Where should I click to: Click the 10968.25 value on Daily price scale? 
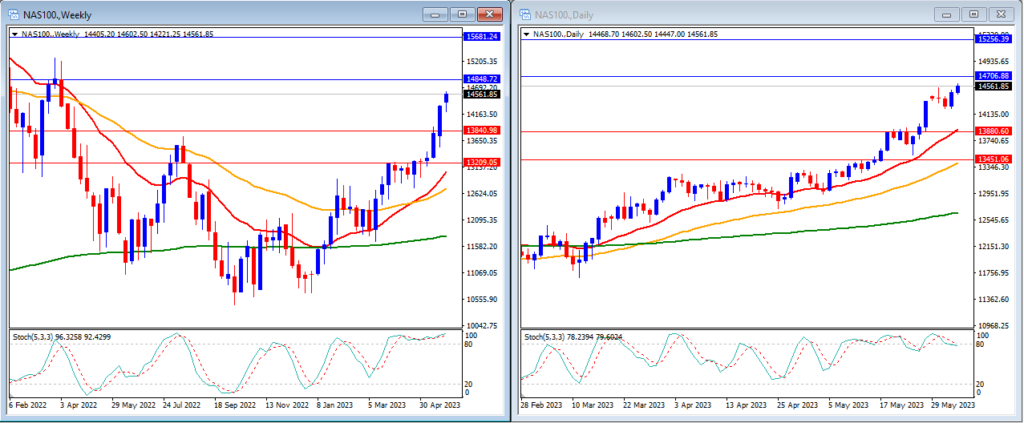(993, 325)
